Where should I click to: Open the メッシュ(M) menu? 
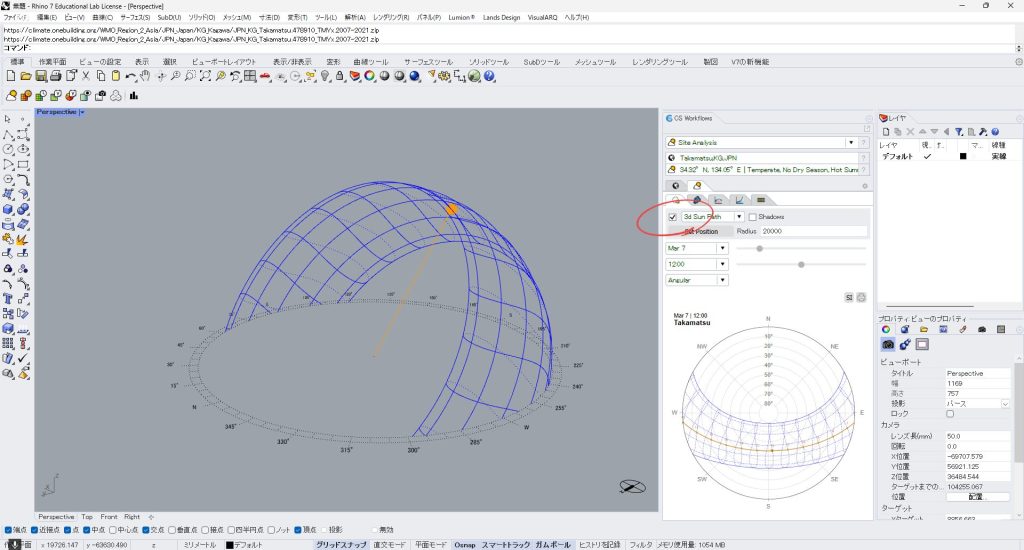[236, 18]
